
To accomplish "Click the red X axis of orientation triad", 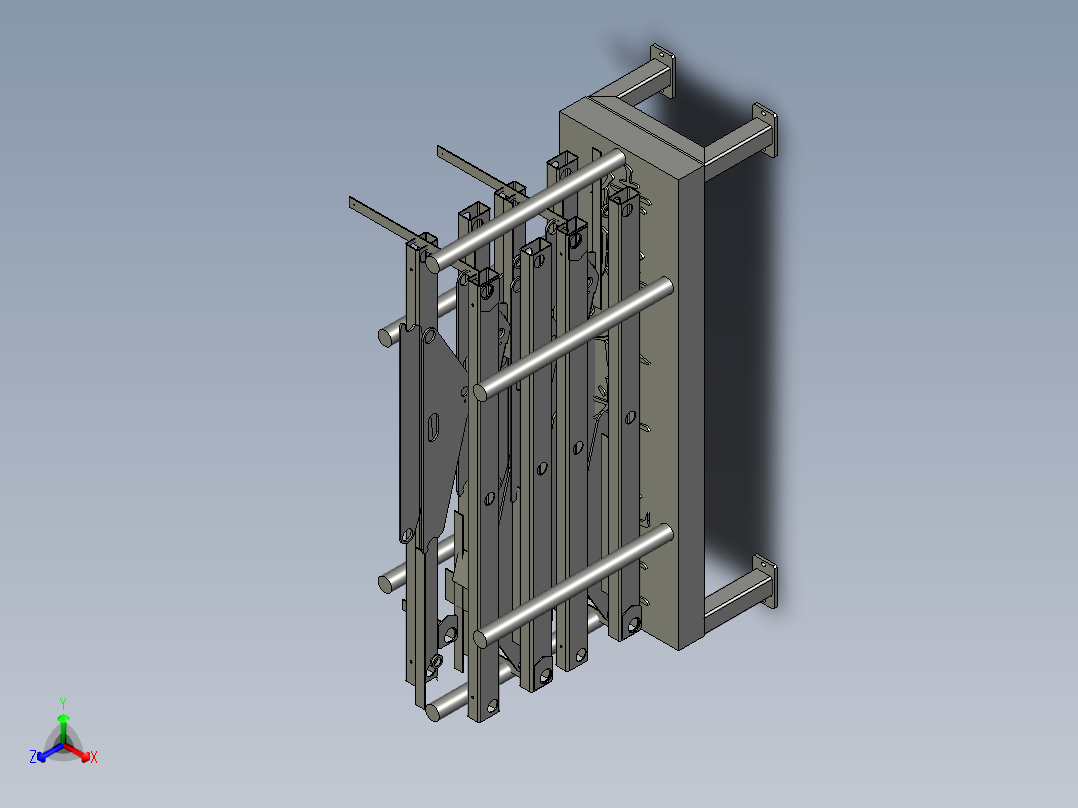I will tap(78, 753).
